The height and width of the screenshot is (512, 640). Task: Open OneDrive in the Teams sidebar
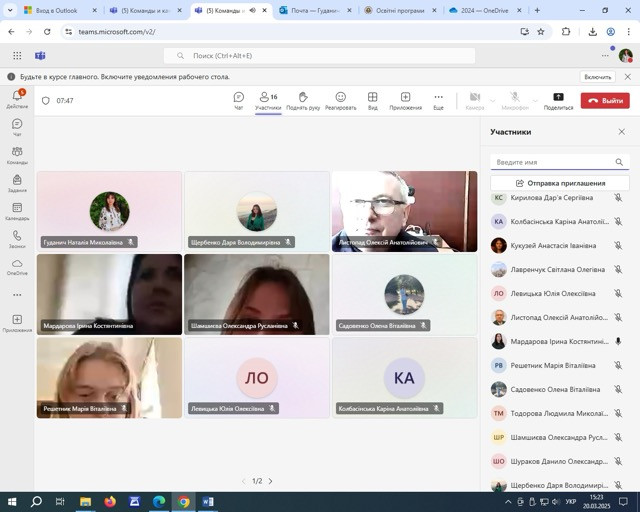pyautogui.click(x=17, y=267)
